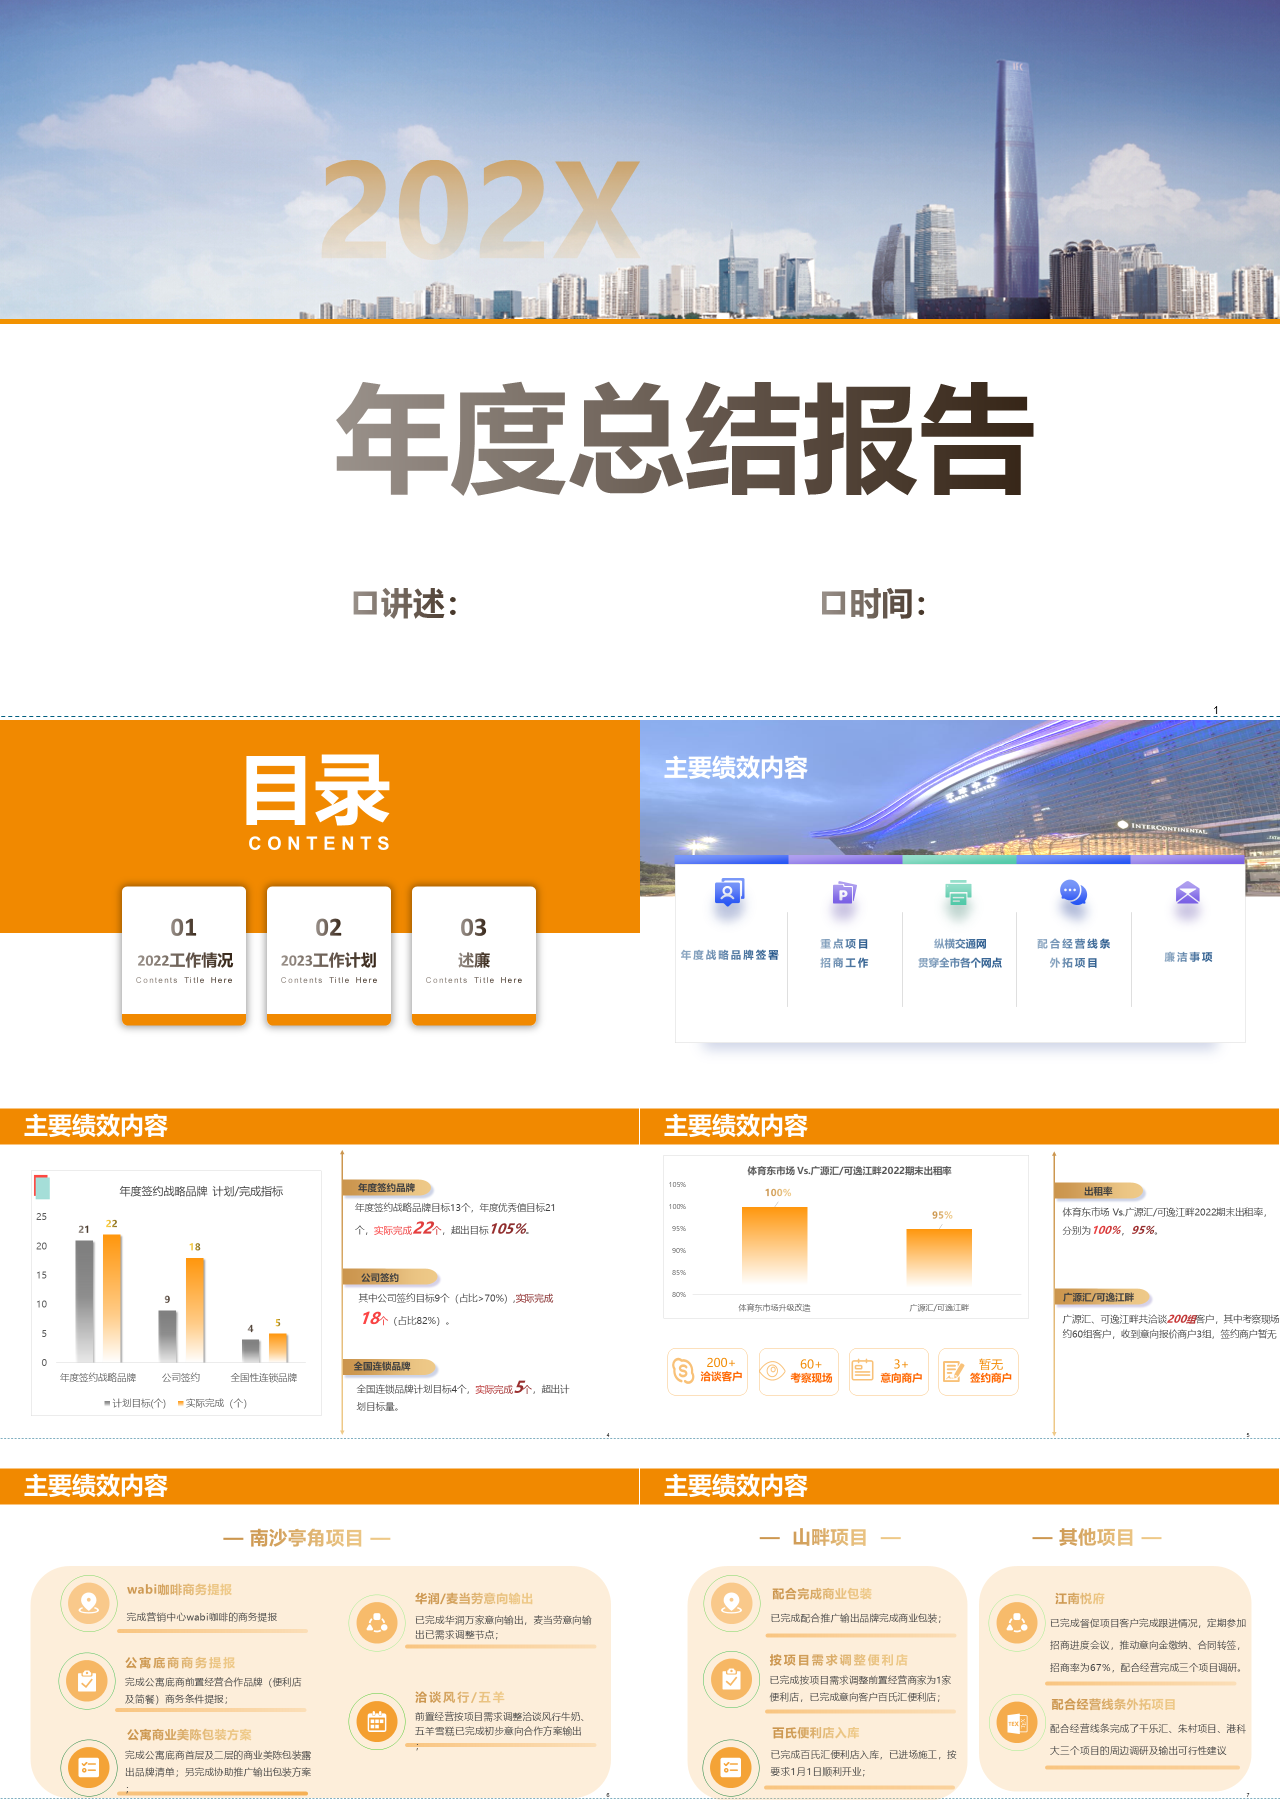
Task: Click the 目录 heading on the orange panel
Action: click(318, 791)
